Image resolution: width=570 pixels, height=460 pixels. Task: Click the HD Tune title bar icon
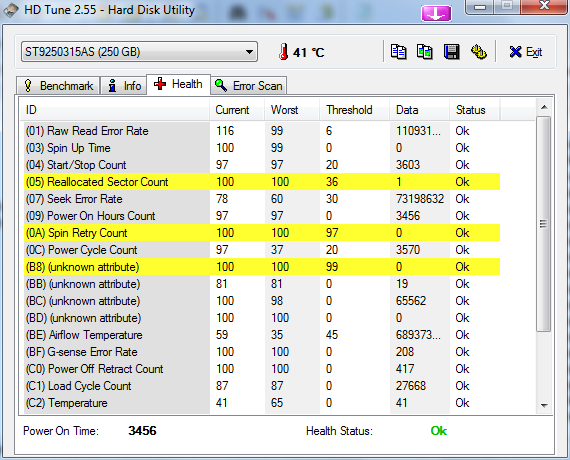pyautogui.click(x=11, y=10)
